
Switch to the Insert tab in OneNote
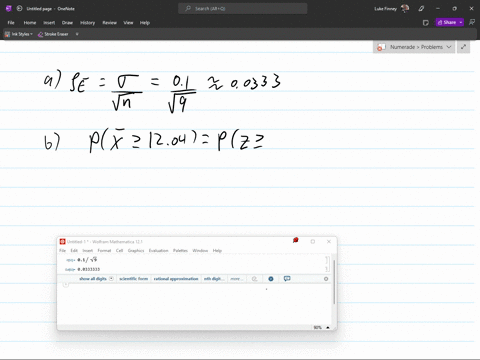click(49, 23)
